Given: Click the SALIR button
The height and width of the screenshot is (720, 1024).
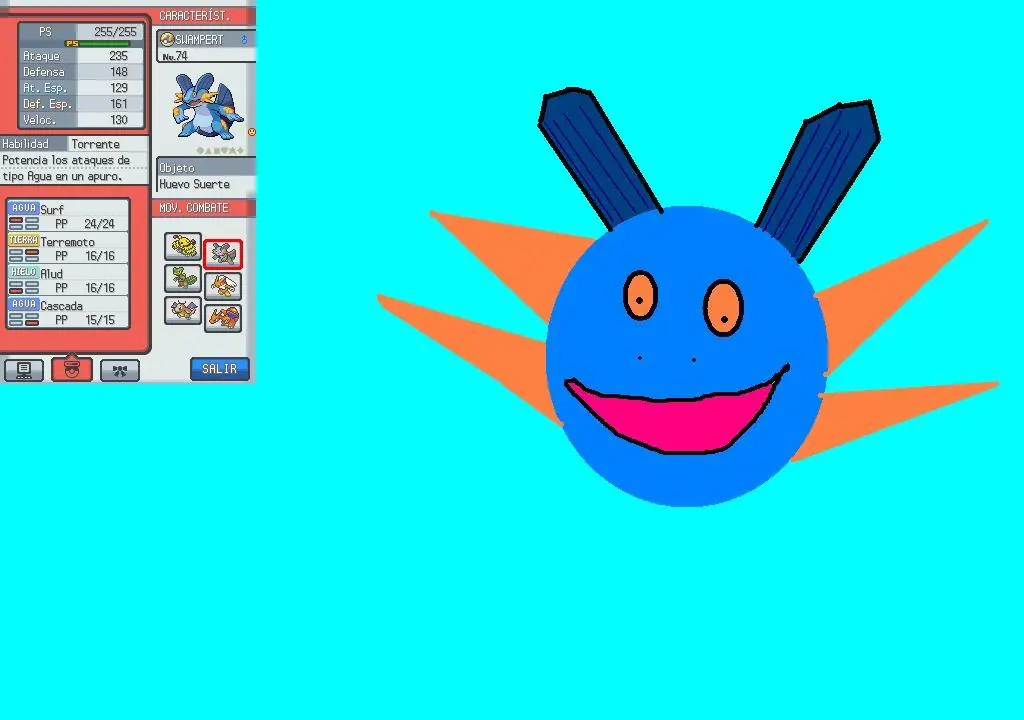Looking at the screenshot, I should 219,368.
